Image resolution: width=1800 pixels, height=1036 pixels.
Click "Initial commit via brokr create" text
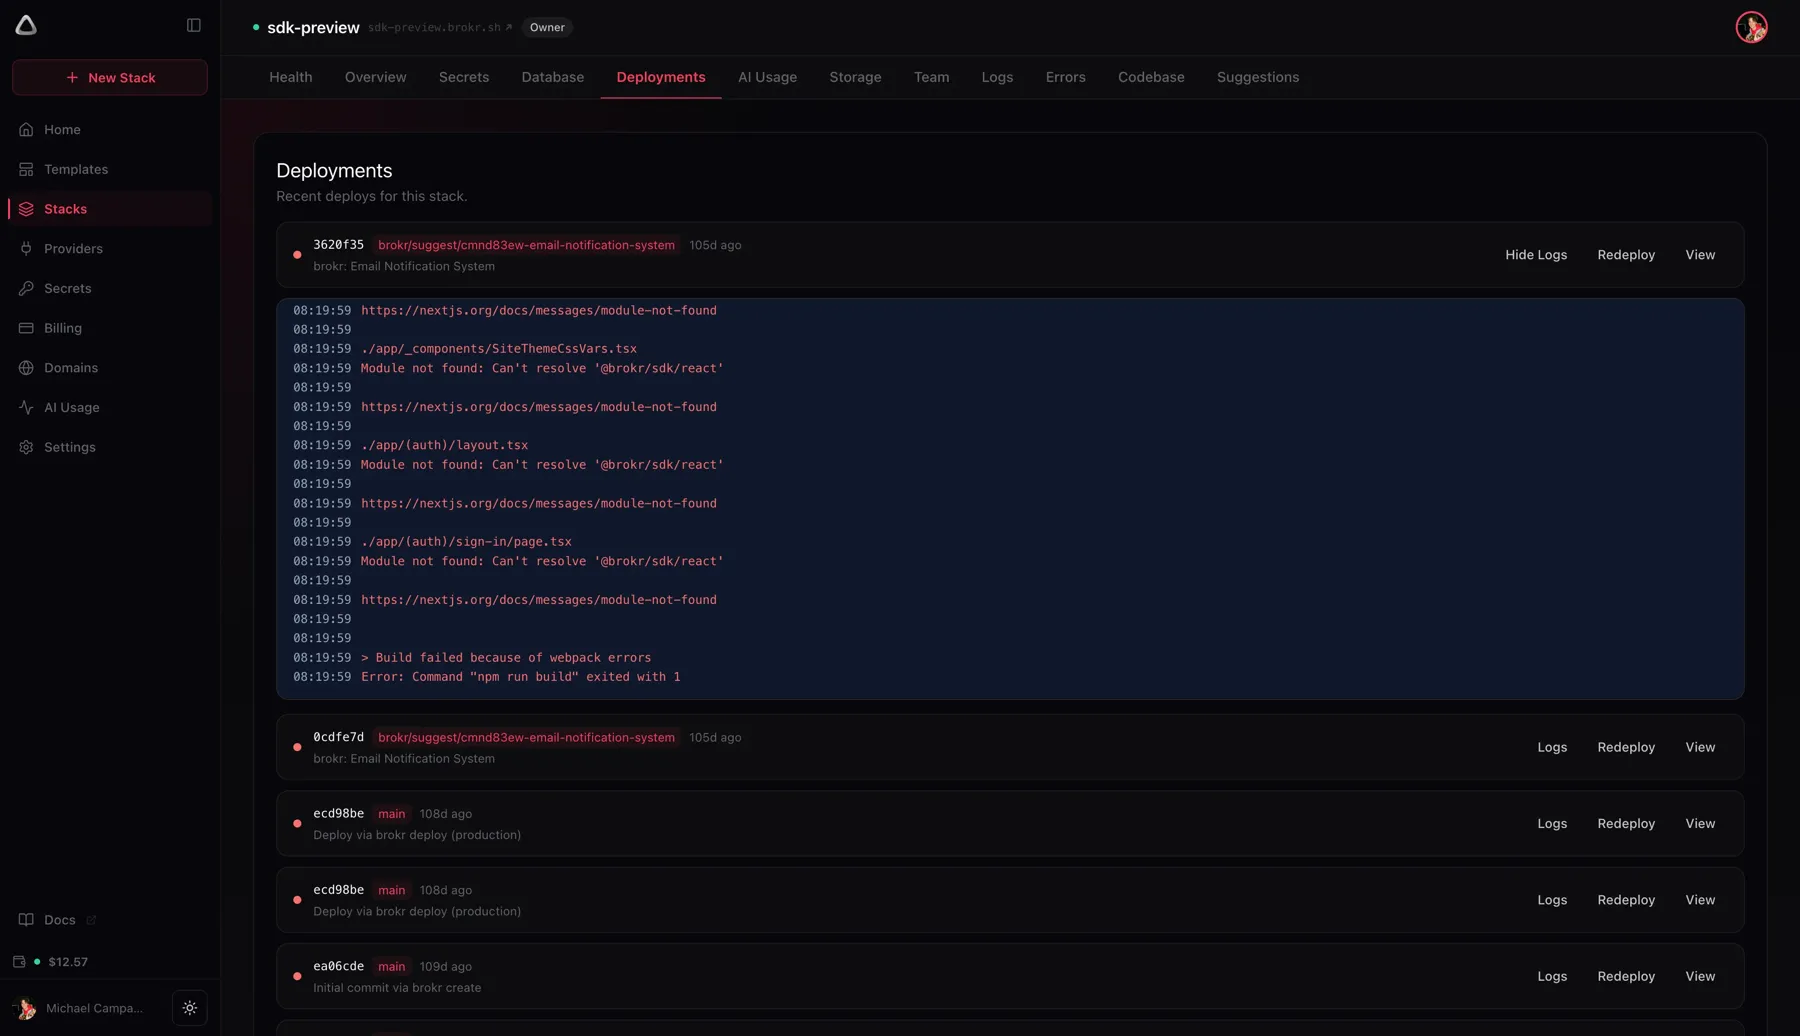pos(397,988)
